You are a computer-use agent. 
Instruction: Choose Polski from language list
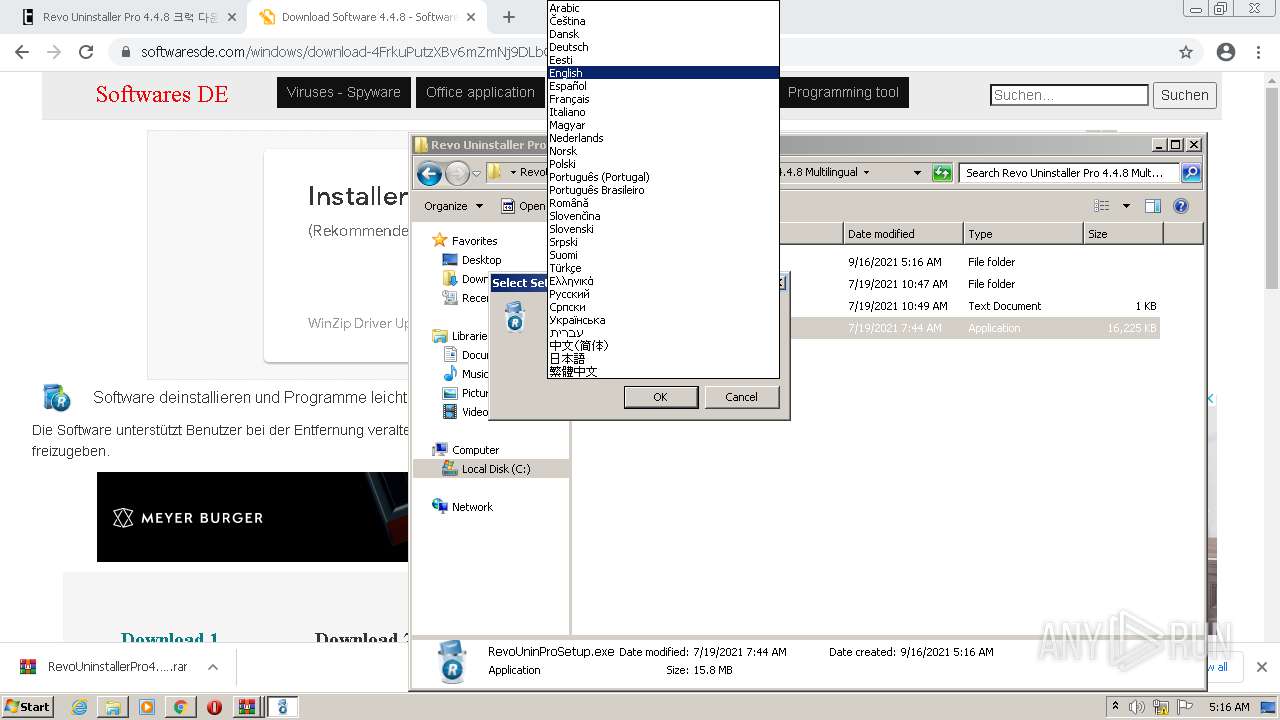click(663, 164)
